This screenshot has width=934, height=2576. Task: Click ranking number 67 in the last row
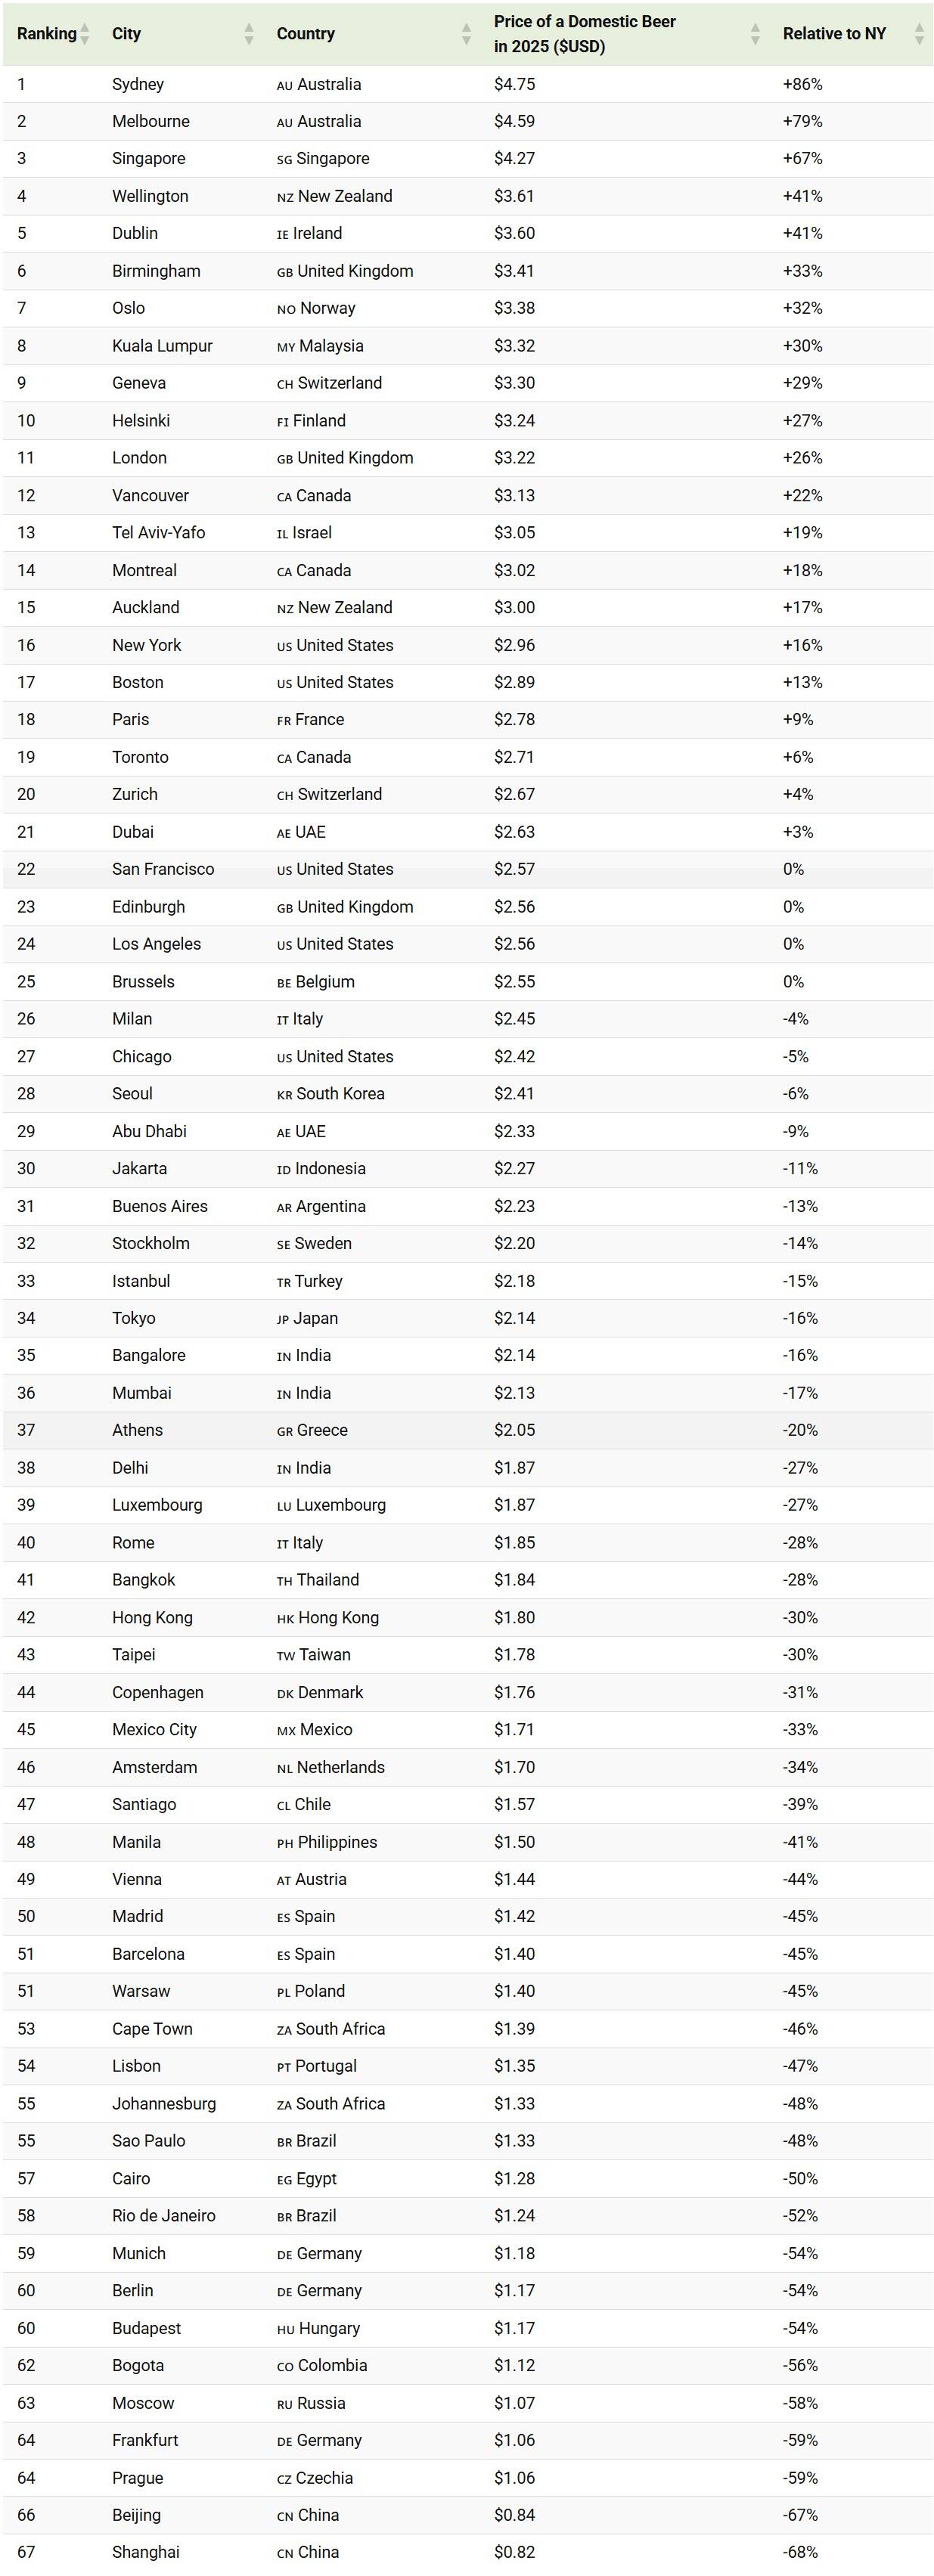tap(26, 2552)
